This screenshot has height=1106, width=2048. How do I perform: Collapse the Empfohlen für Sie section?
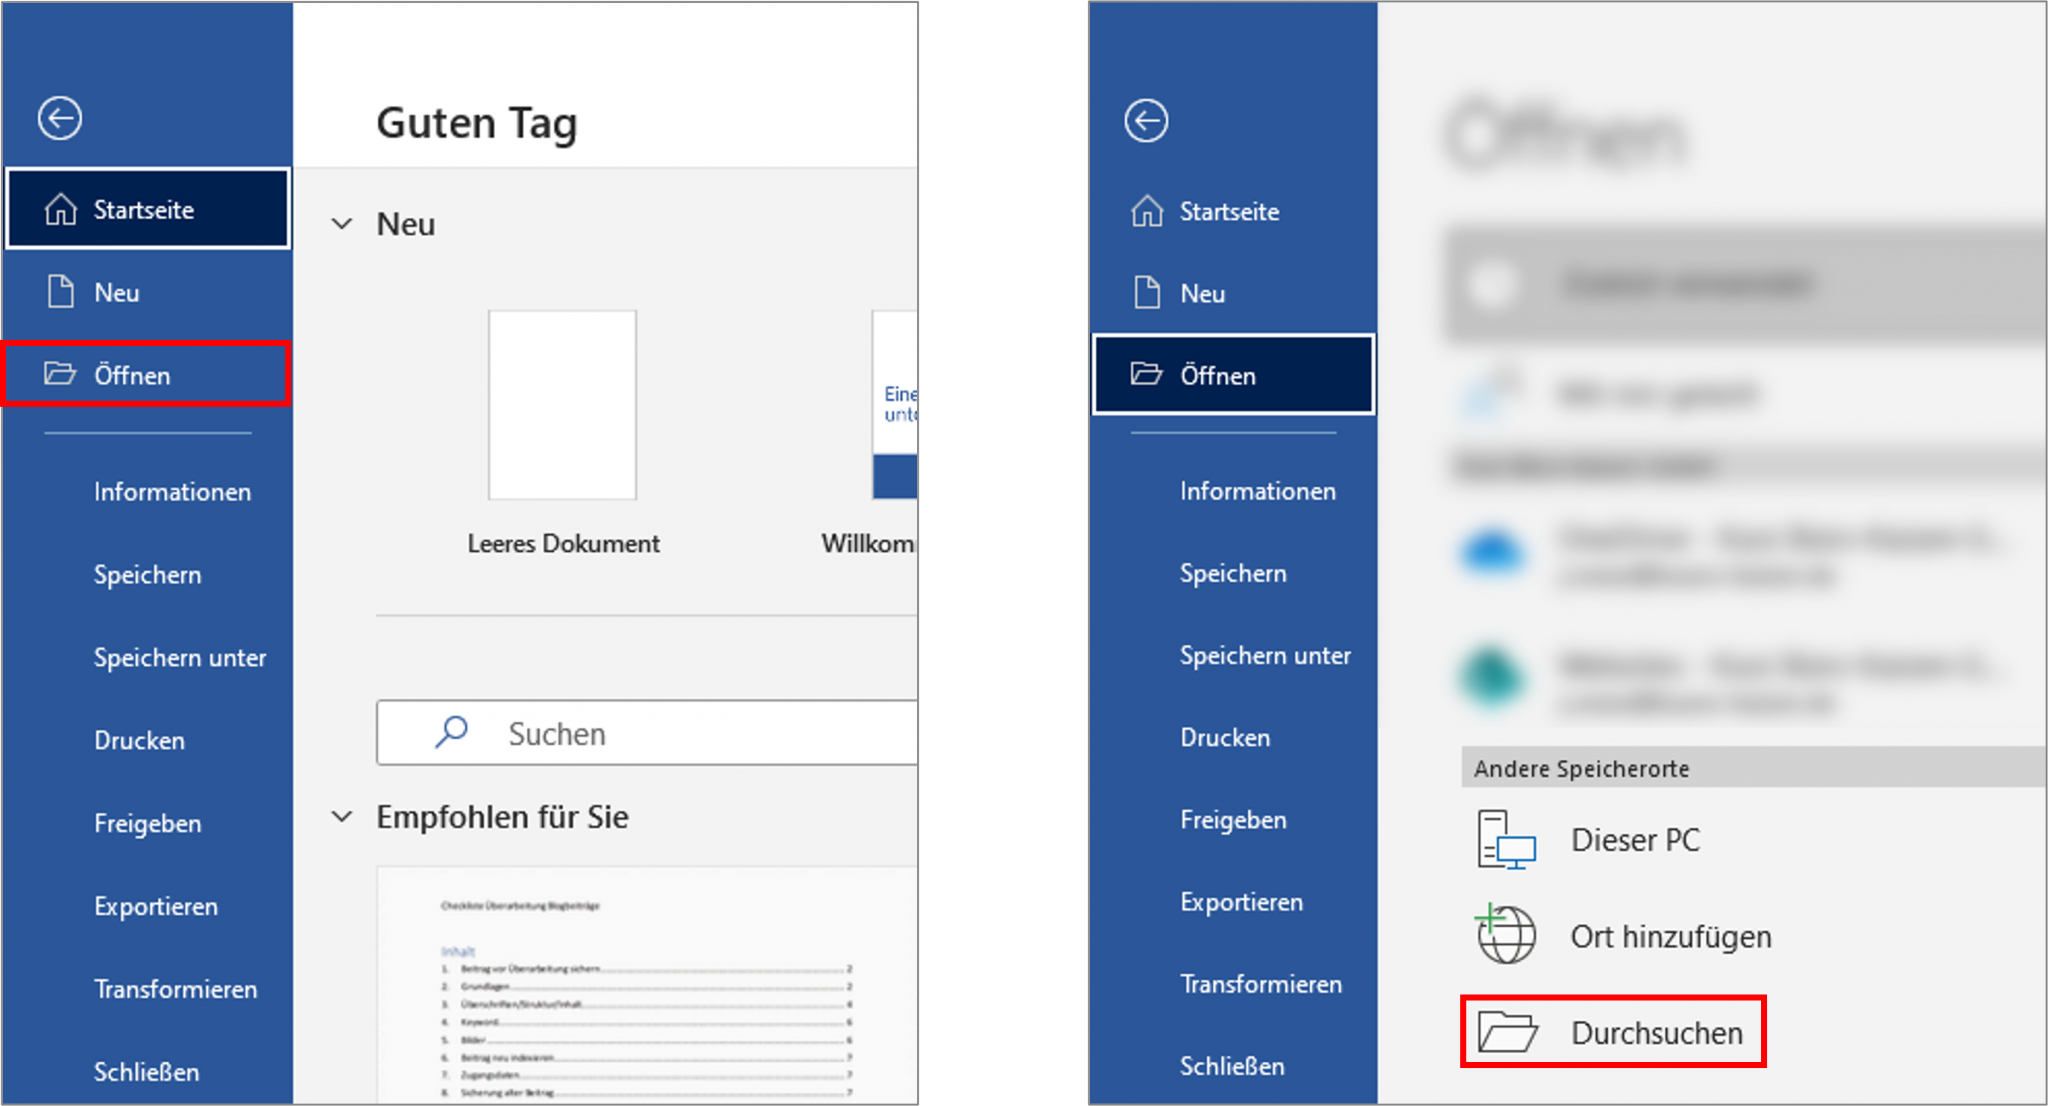tap(344, 816)
